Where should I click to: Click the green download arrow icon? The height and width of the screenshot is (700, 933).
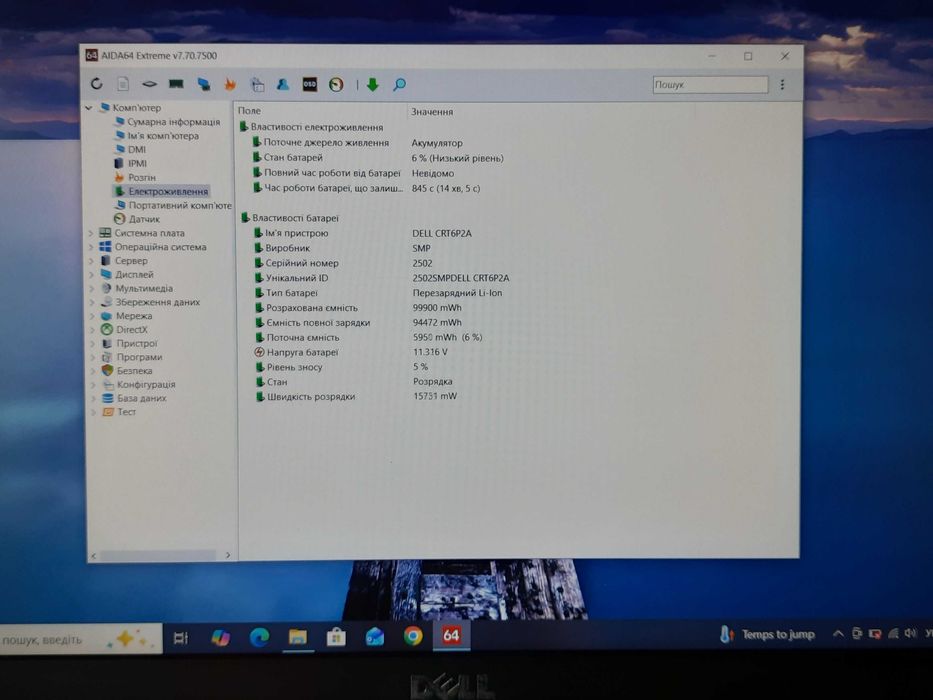tap(373, 85)
